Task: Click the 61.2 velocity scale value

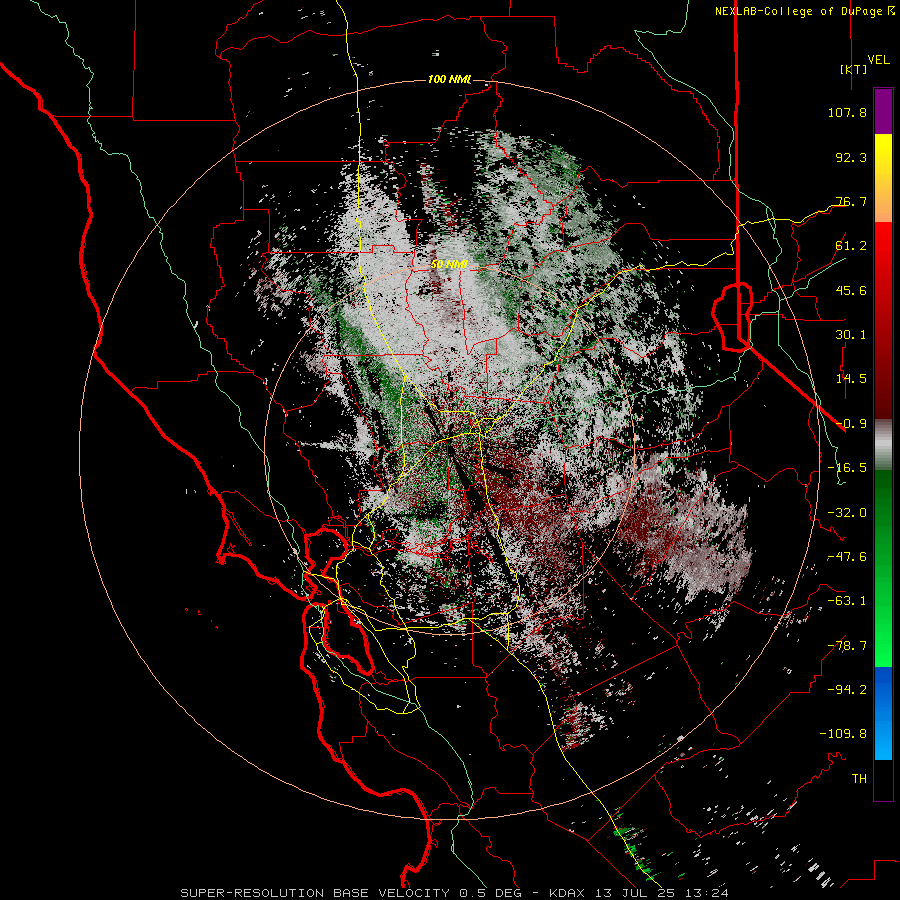Action: click(x=851, y=246)
